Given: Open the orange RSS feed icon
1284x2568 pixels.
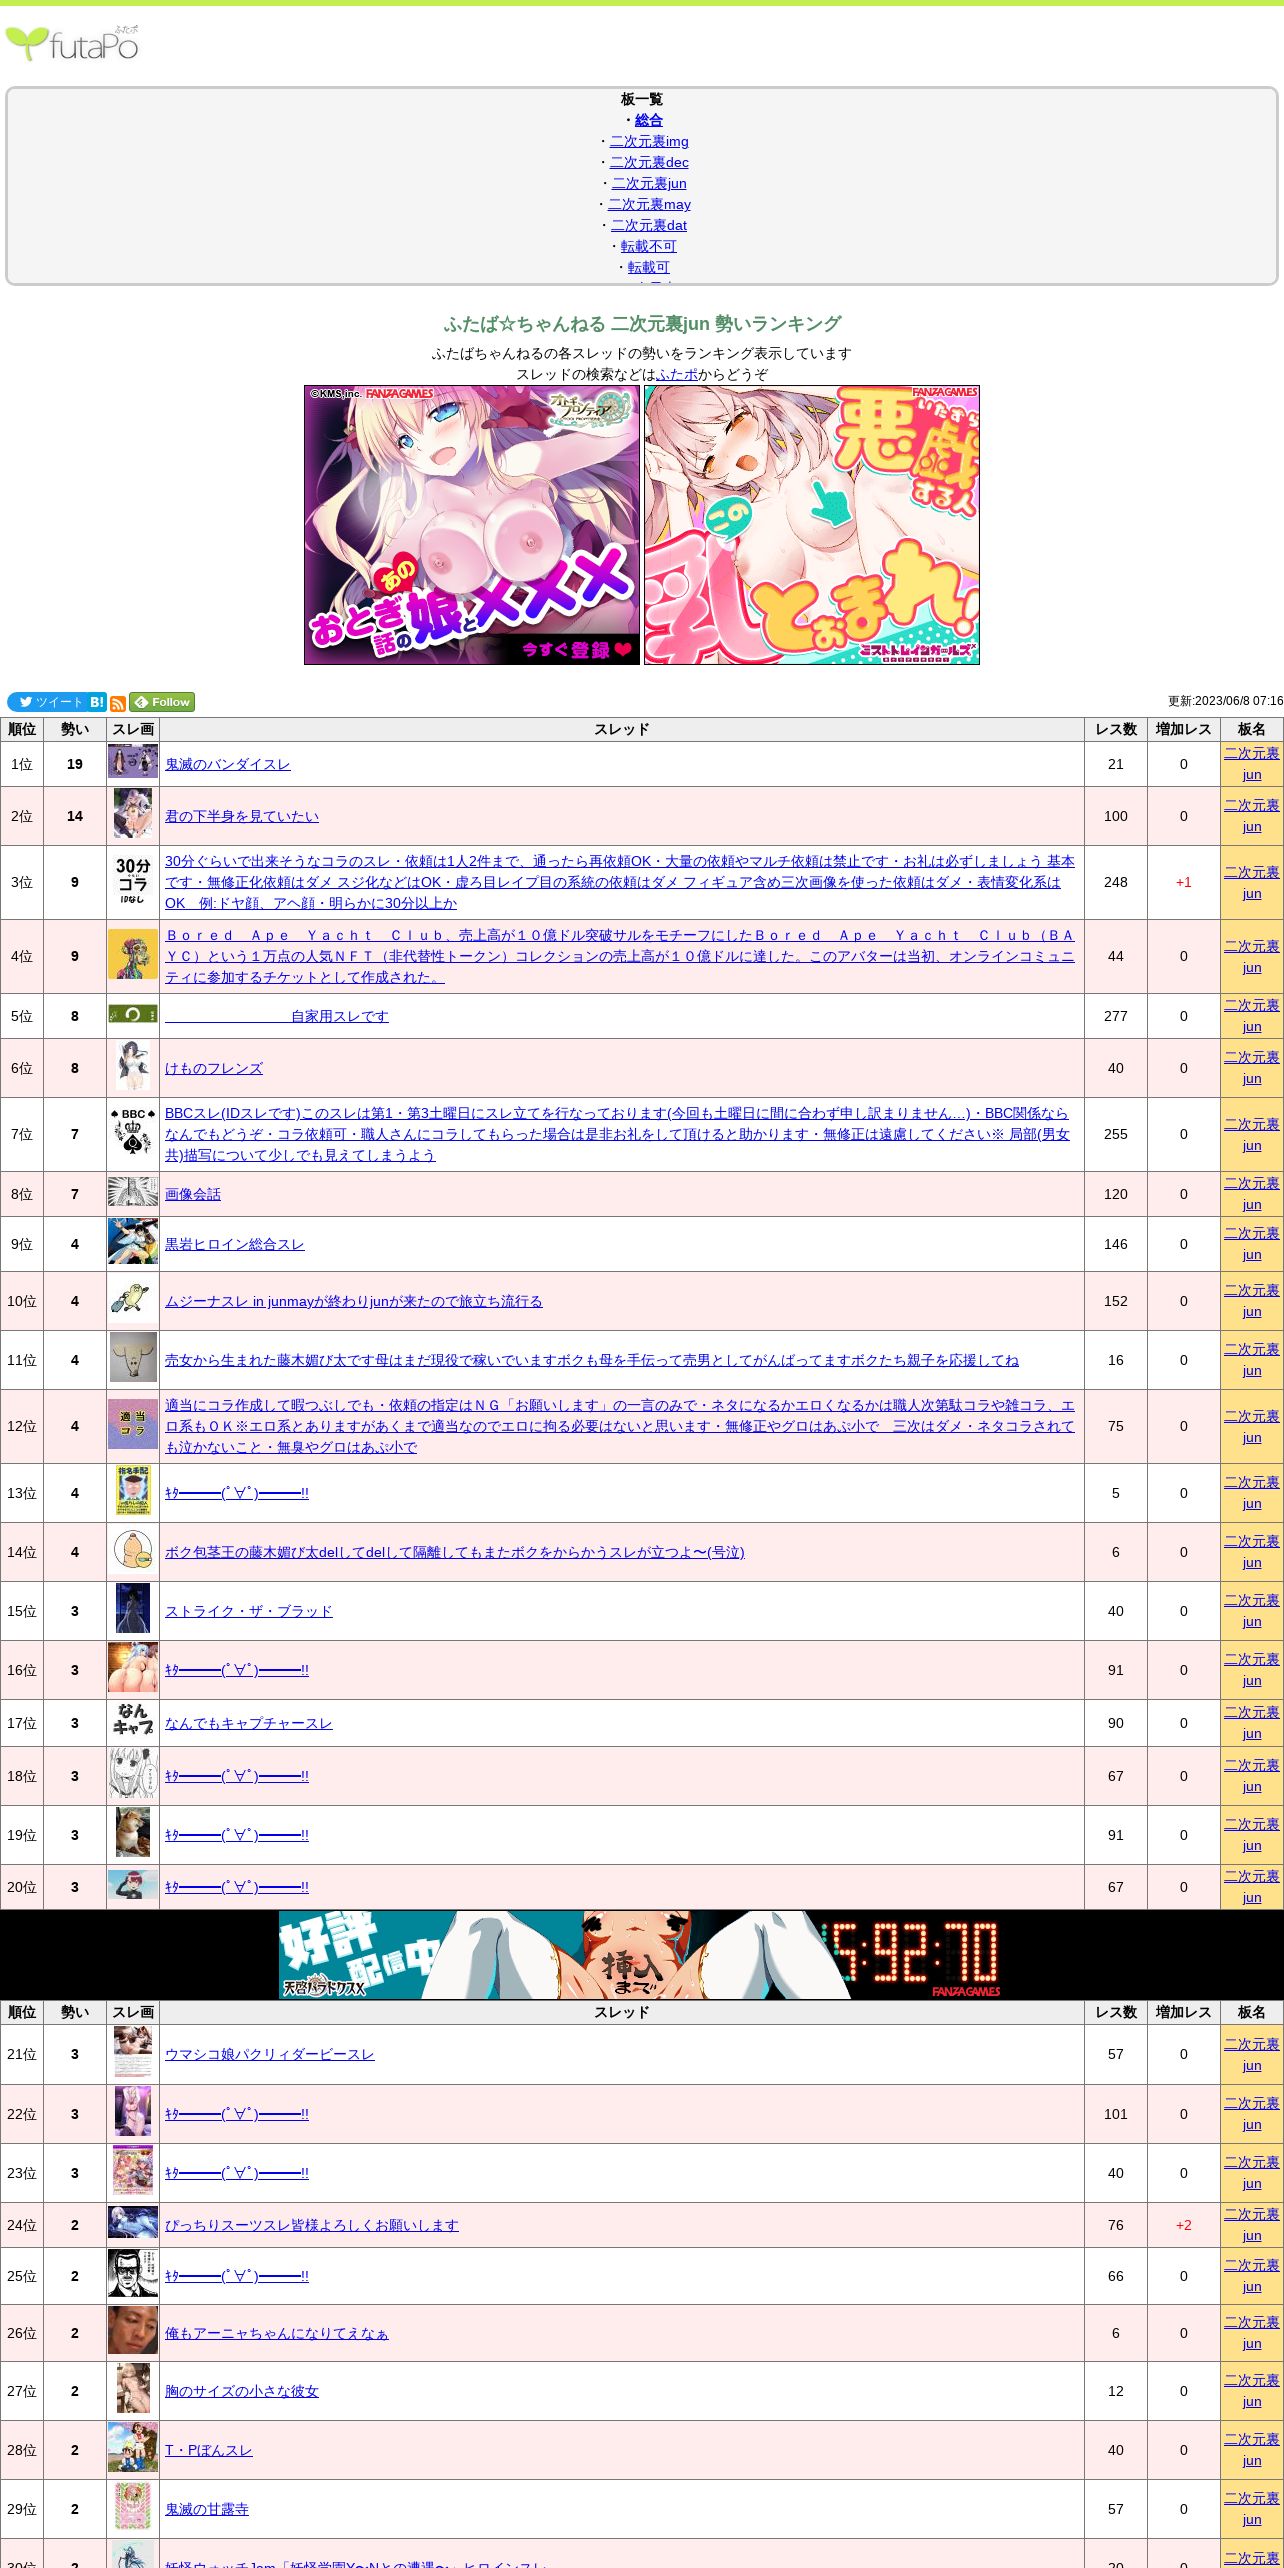Looking at the screenshot, I should pyautogui.click(x=118, y=703).
